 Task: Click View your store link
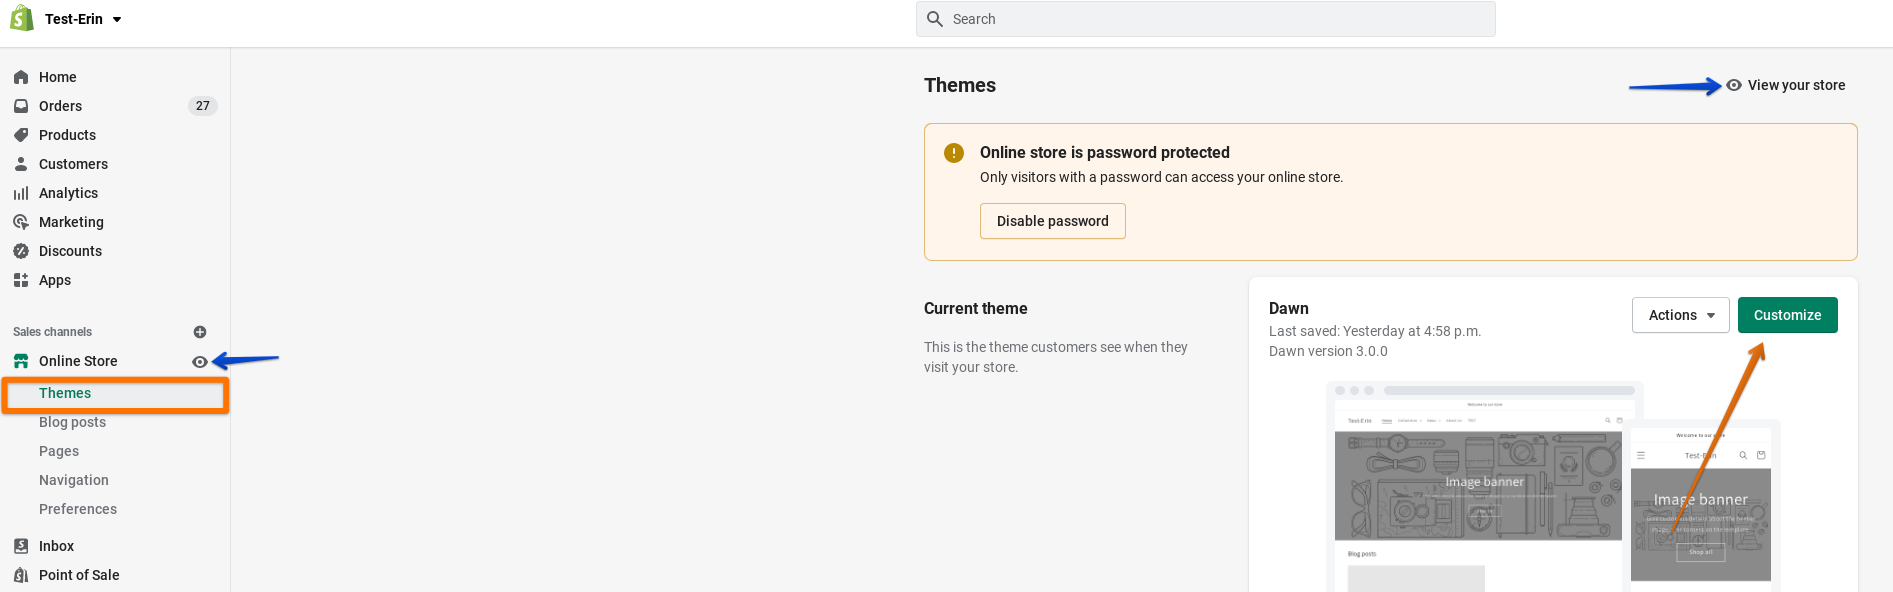click(x=1795, y=85)
